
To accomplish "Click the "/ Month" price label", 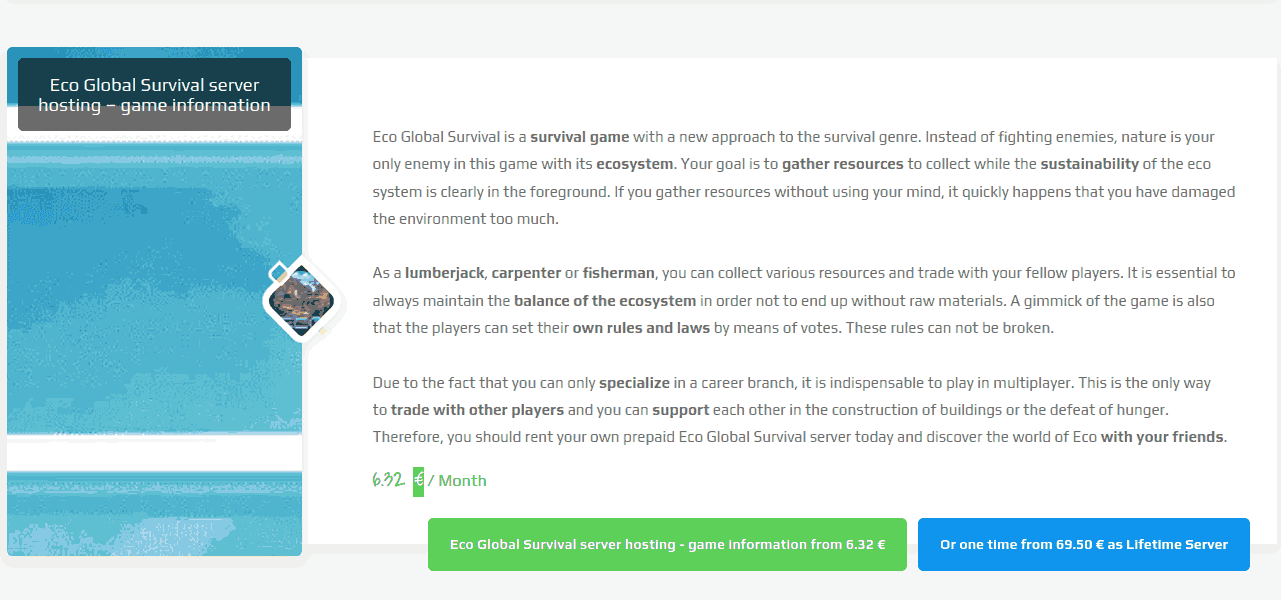I will coord(457,481).
